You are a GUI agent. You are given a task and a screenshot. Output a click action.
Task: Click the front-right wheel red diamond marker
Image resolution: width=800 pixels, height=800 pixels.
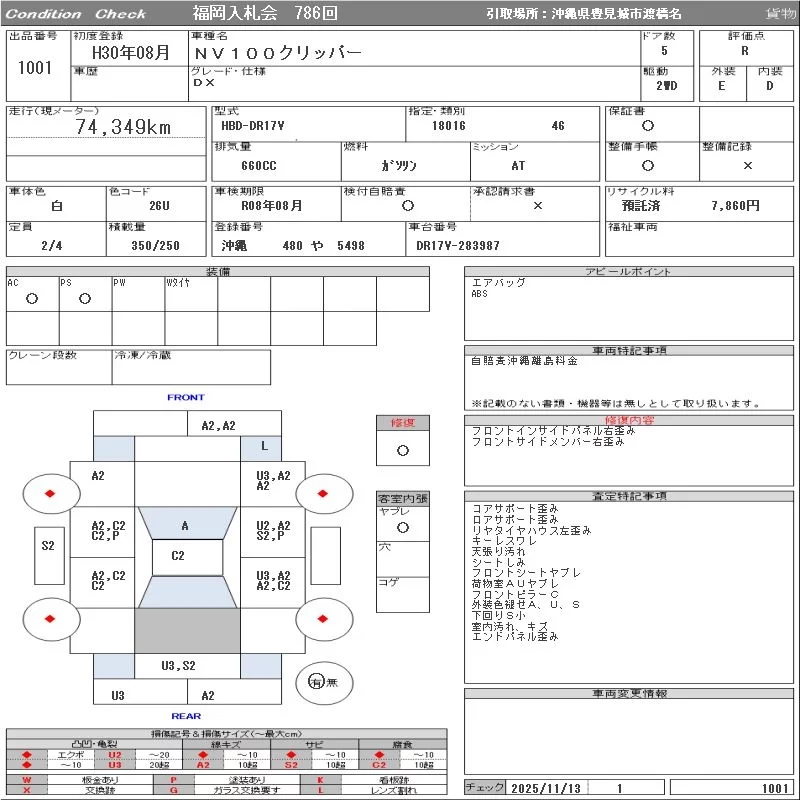(x=324, y=493)
